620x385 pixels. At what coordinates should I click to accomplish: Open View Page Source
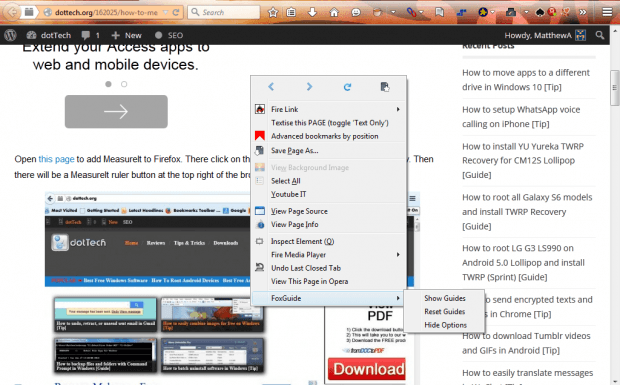click(x=329, y=211)
